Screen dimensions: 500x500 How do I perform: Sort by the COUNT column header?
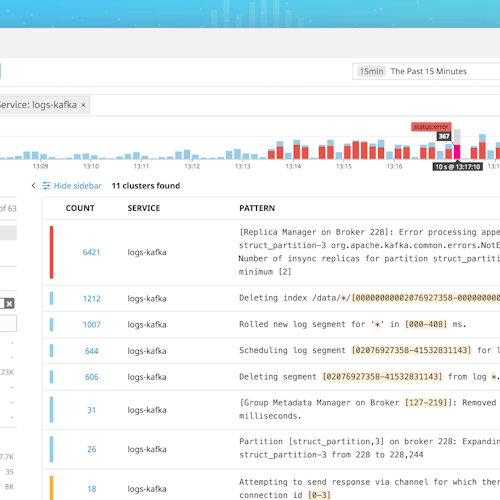point(80,208)
